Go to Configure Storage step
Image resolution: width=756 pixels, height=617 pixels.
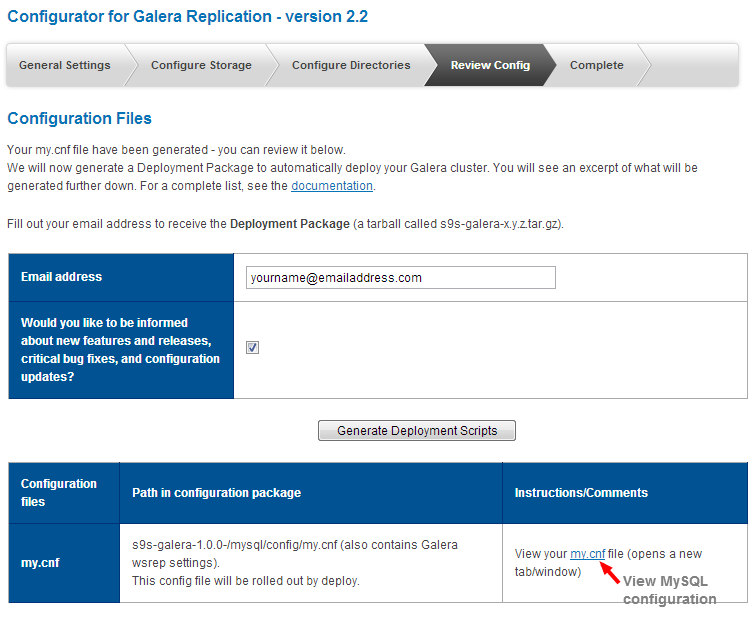point(201,65)
